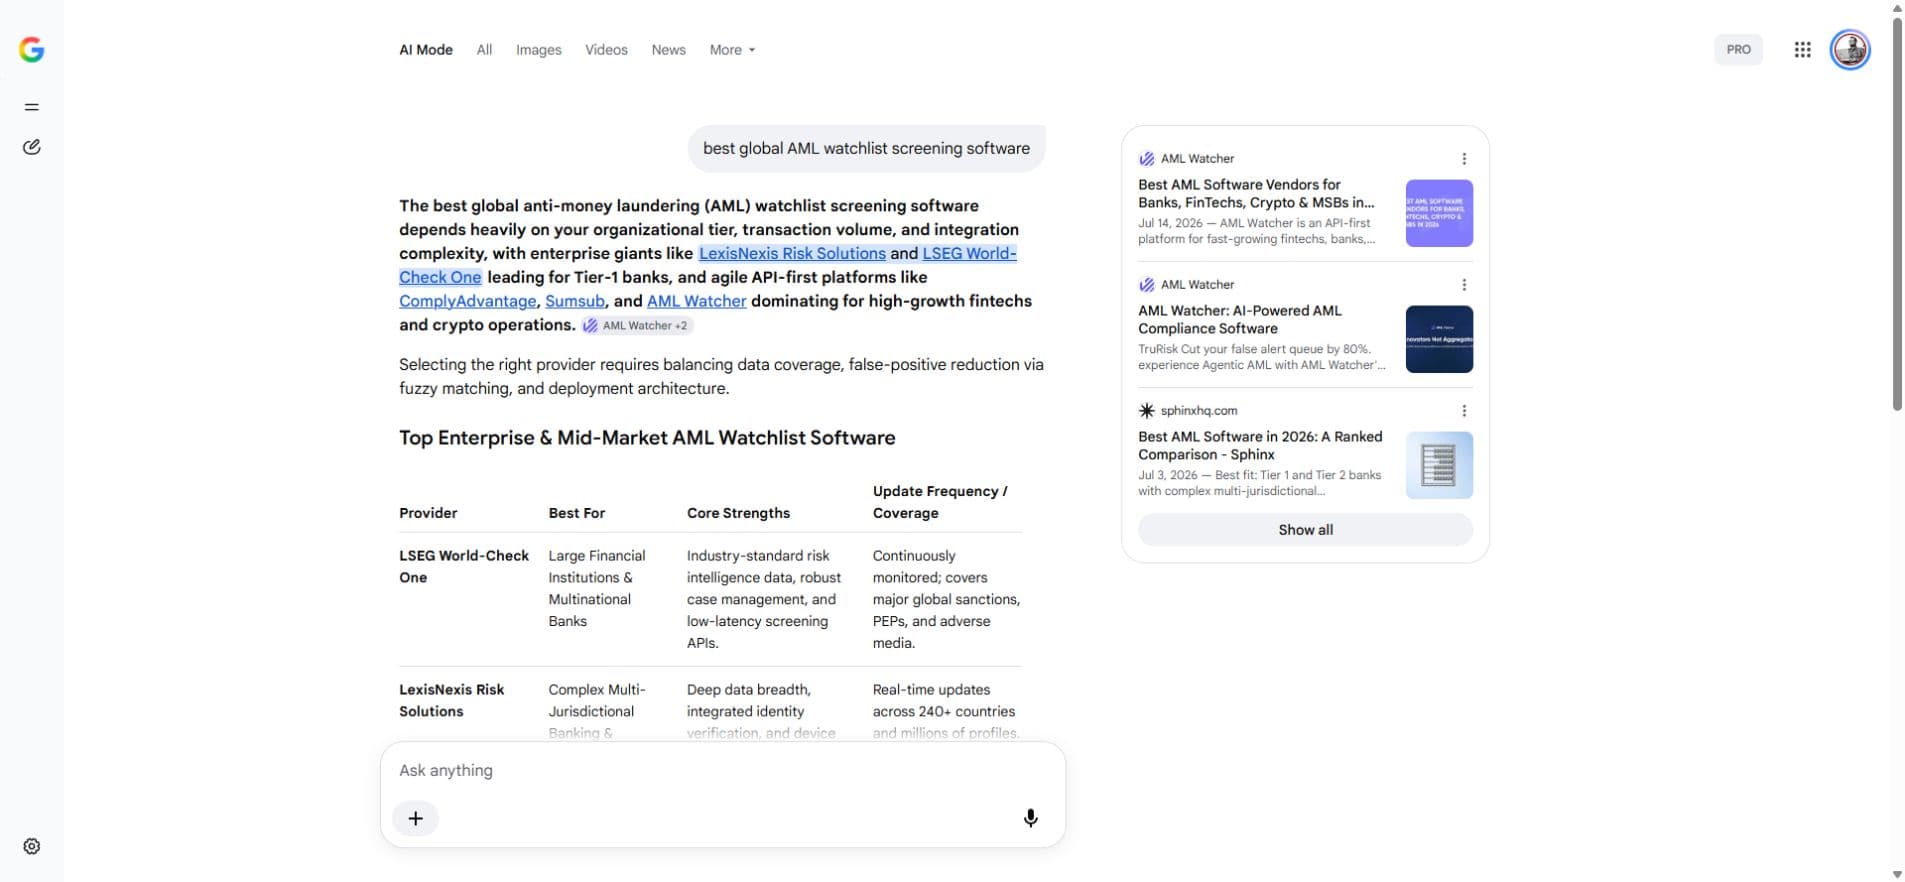The image size is (1905, 882).
Task: Switch to the AI Mode tab
Action: 426,50
